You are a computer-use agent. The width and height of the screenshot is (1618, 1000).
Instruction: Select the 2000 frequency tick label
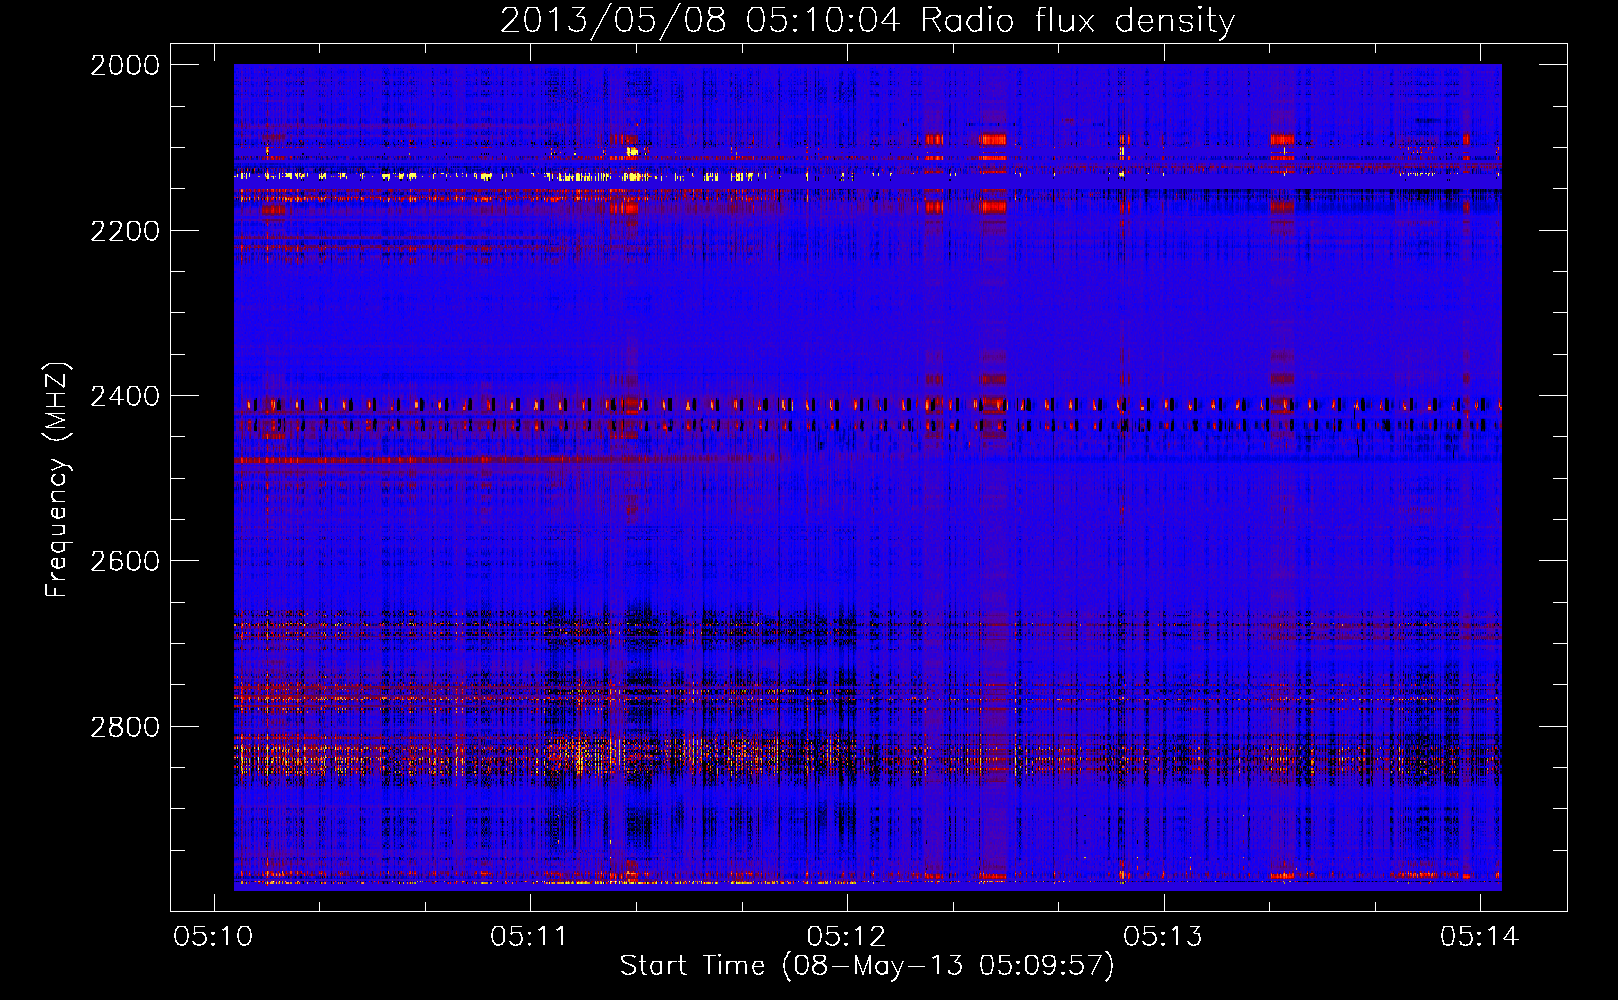coord(125,65)
